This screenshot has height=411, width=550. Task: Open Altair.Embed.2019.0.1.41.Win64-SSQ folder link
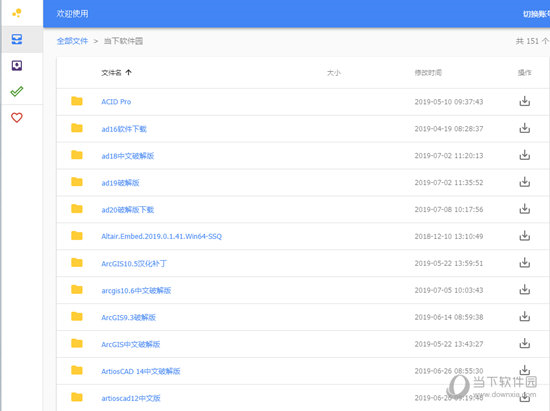click(161, 236)
